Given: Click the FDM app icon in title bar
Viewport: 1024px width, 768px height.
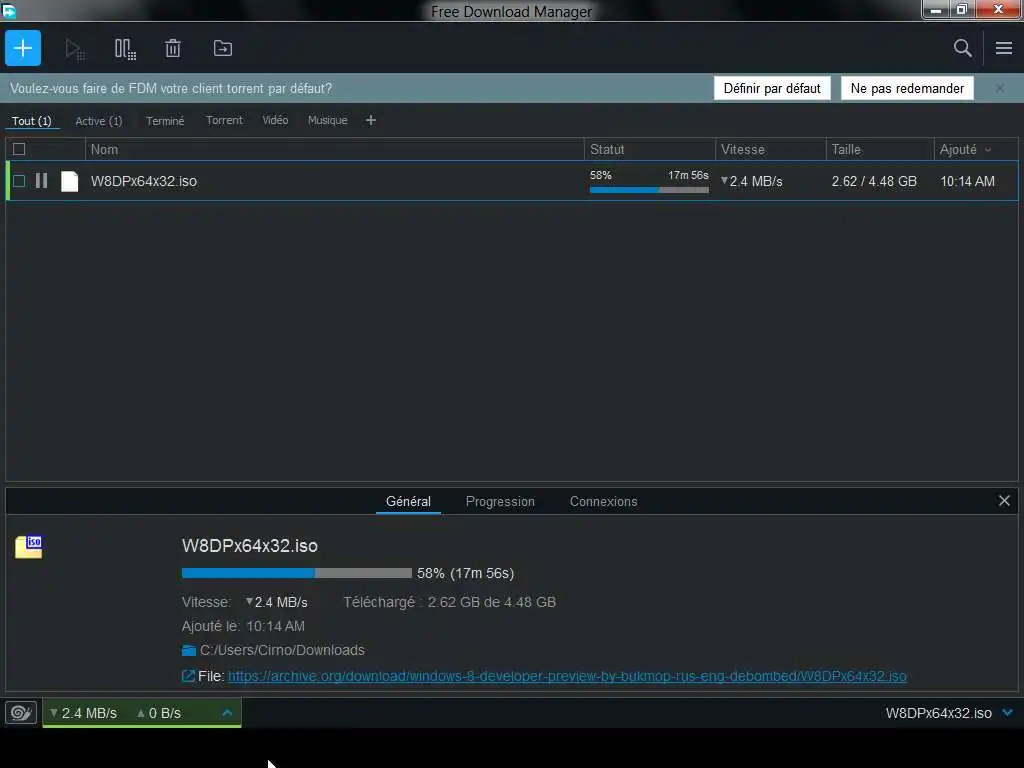Looking at the screenshot, I should (9, 11).
